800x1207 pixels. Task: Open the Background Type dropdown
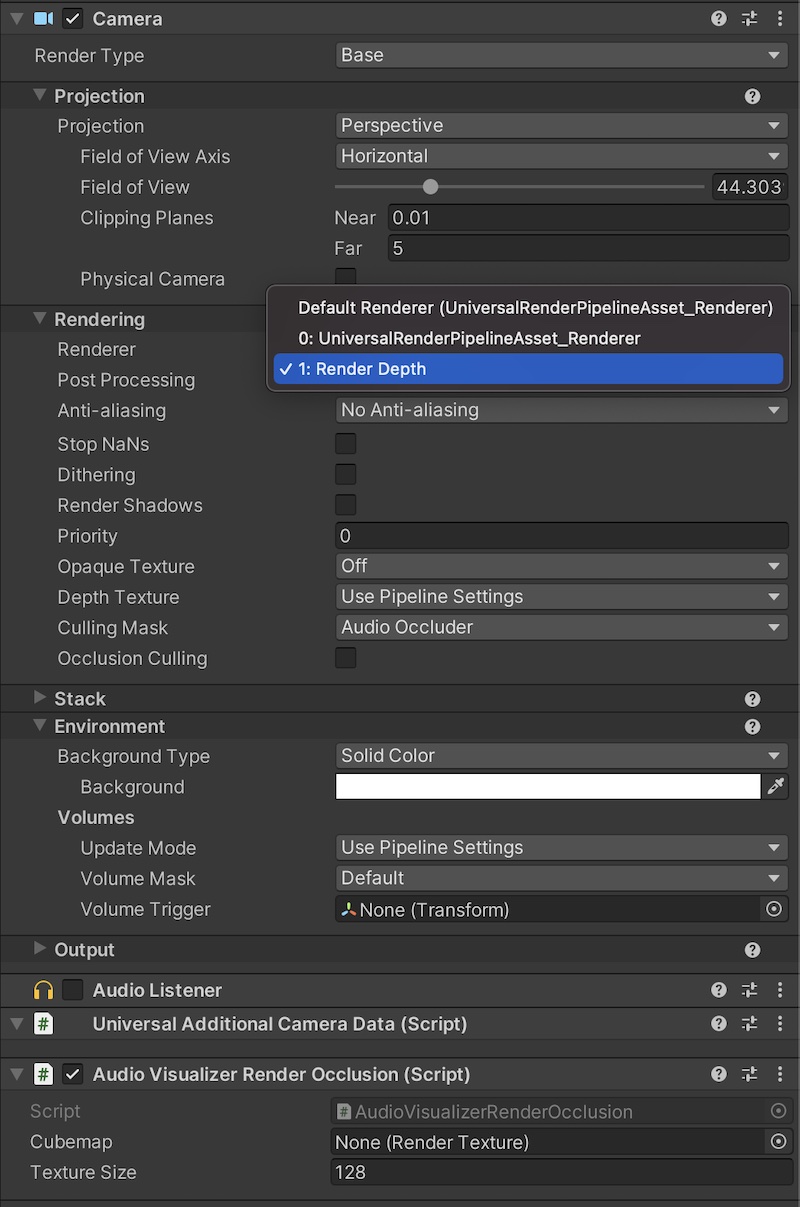(x=561, y=756)
